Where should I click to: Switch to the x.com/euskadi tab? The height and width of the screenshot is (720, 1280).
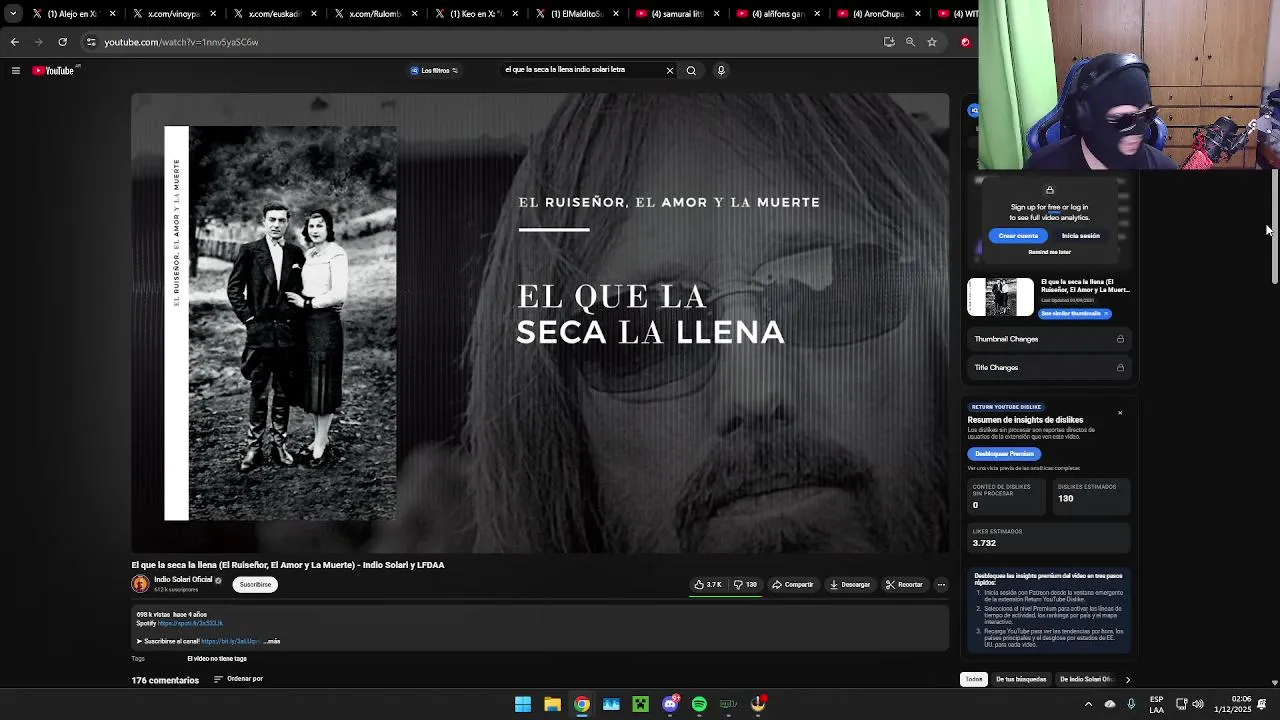[x=274, y=14]
